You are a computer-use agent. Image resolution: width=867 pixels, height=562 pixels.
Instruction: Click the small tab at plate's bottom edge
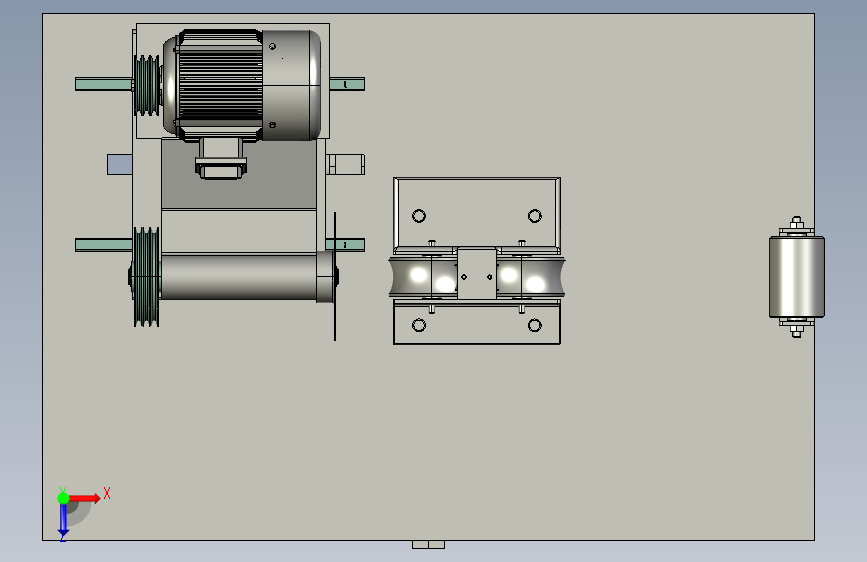429,545
